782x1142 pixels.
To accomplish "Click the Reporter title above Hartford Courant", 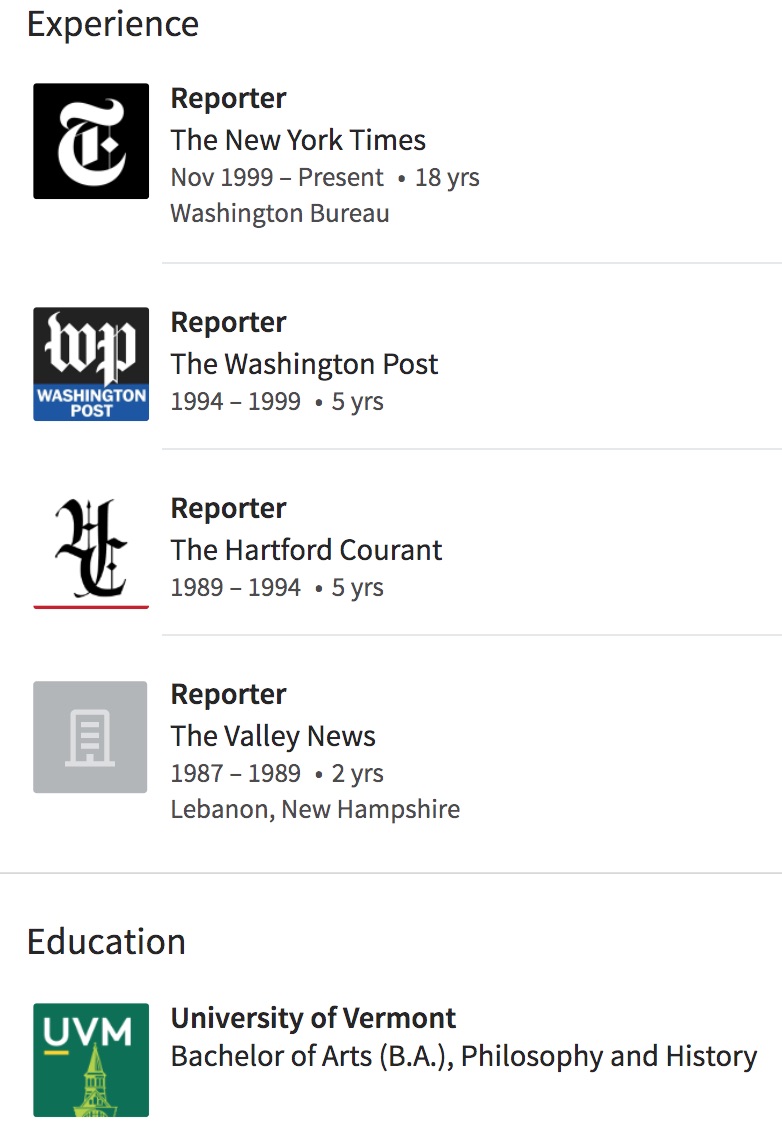I will pyautogui.click(x=228, y=508).
